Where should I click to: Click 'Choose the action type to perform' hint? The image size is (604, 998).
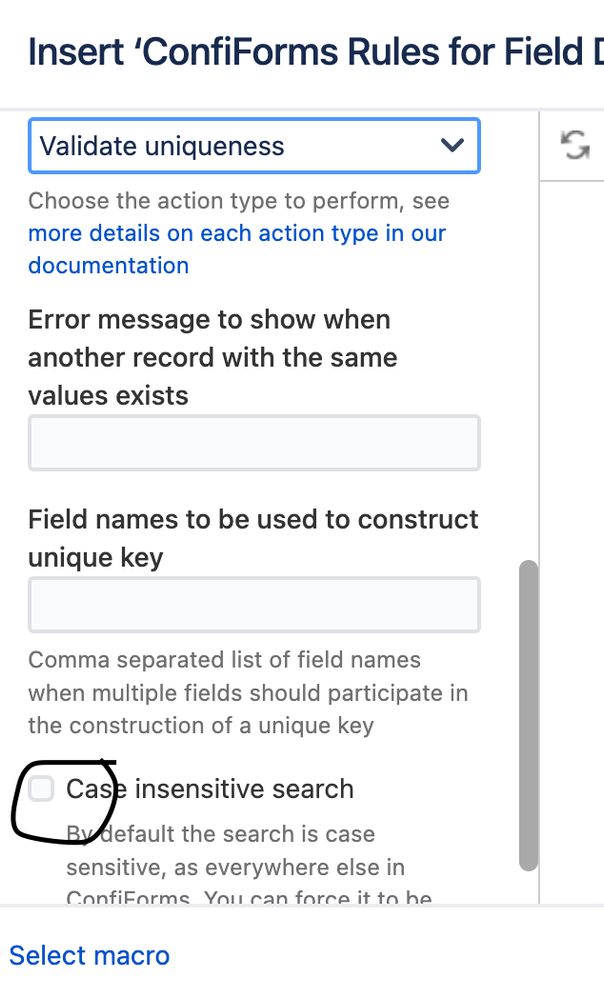tap(239, 200)
